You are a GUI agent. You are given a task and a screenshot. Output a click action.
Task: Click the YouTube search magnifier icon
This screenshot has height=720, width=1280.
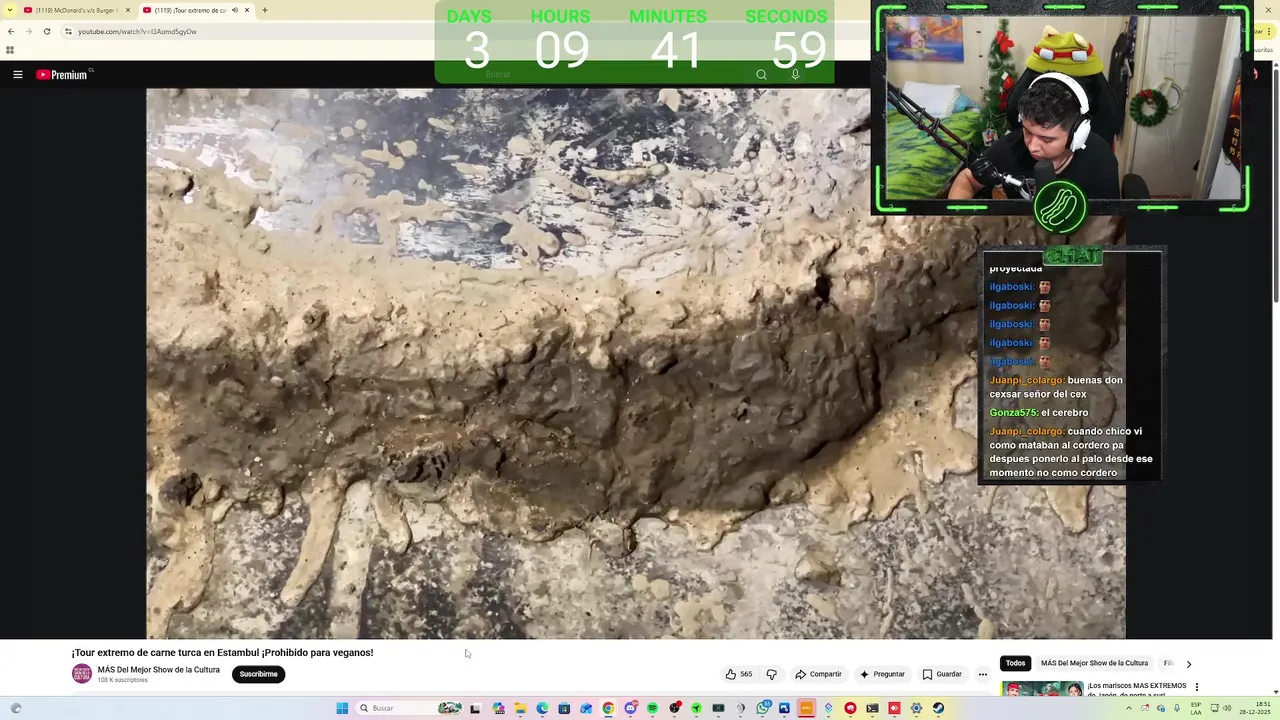tap(761, 74)
